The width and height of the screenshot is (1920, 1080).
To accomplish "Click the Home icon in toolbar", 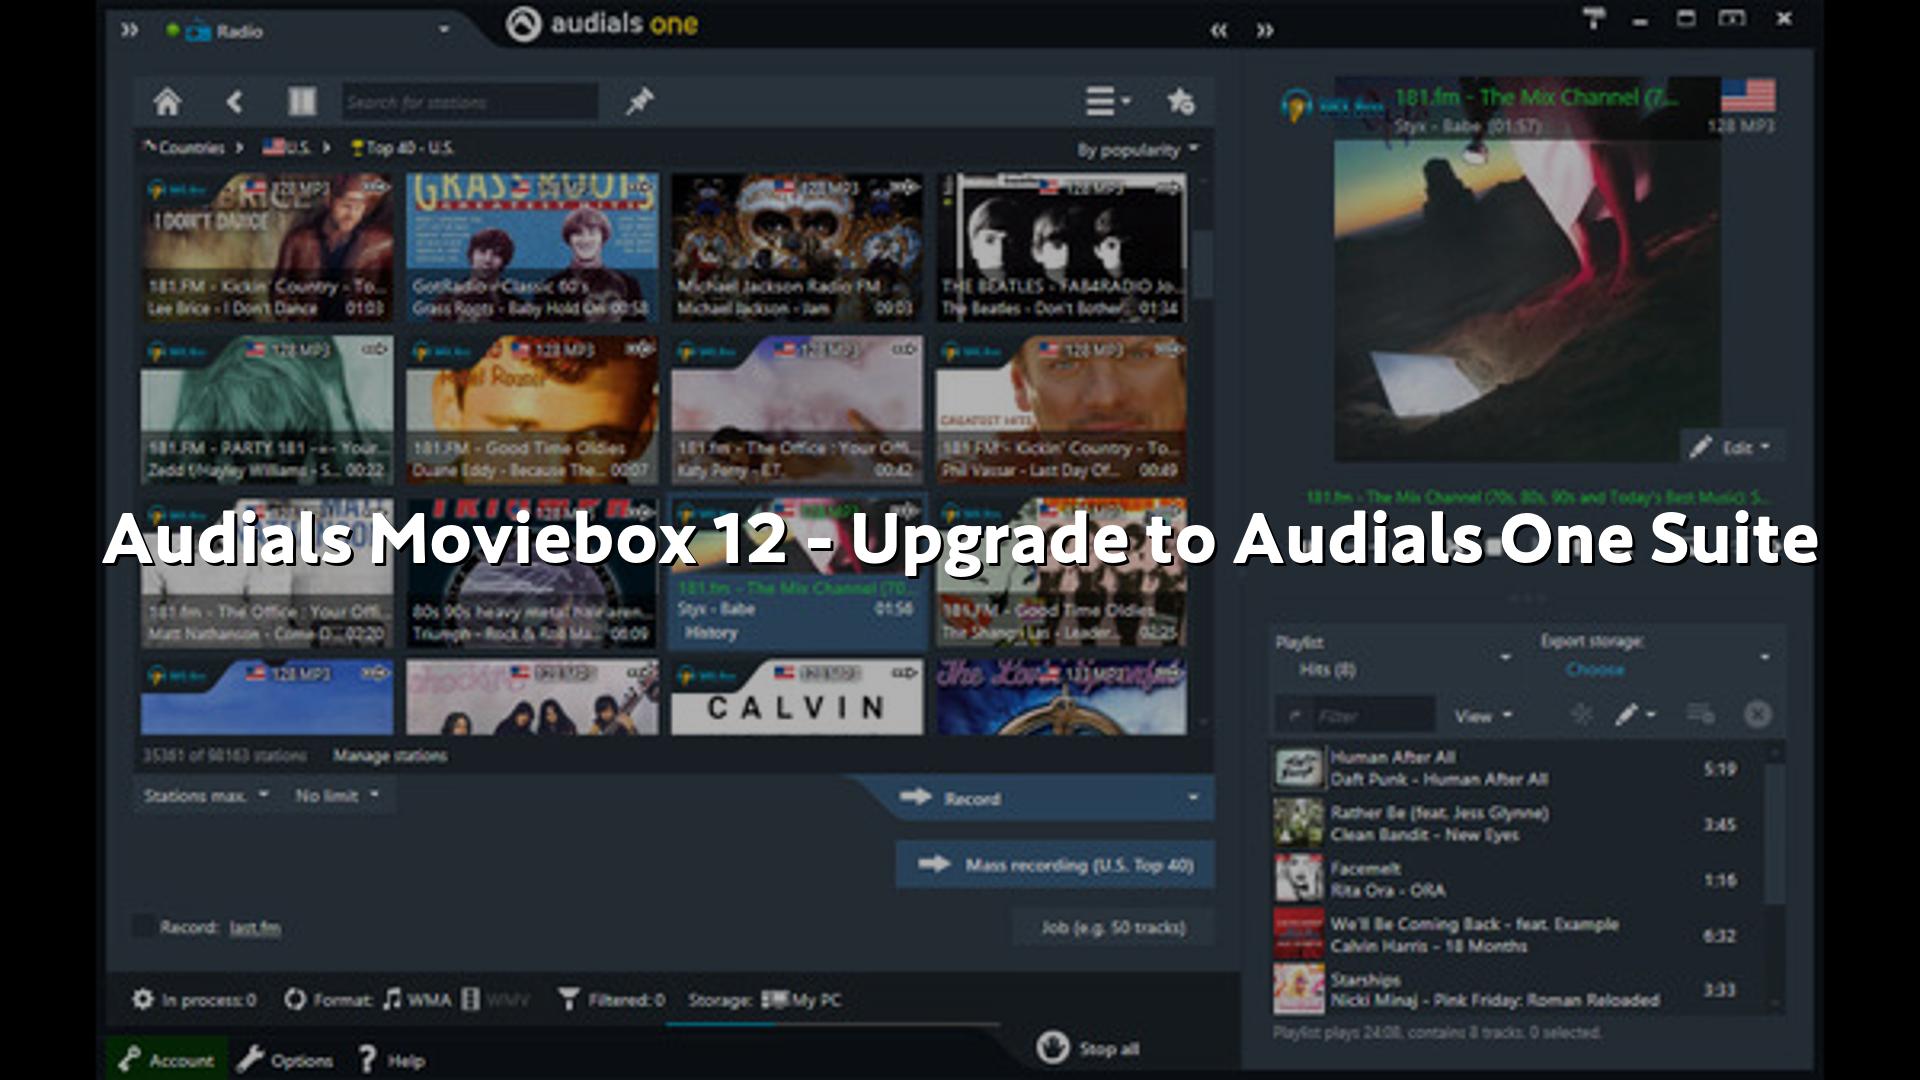I will (167, 102).
